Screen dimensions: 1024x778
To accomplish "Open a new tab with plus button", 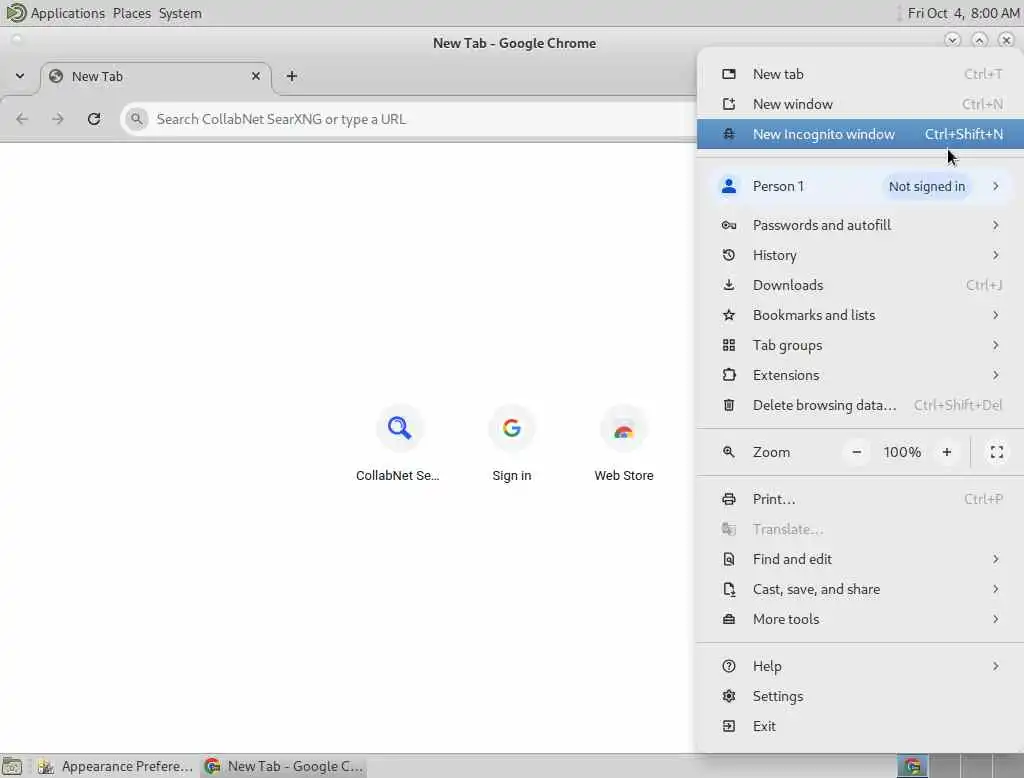I will (292, 76).
